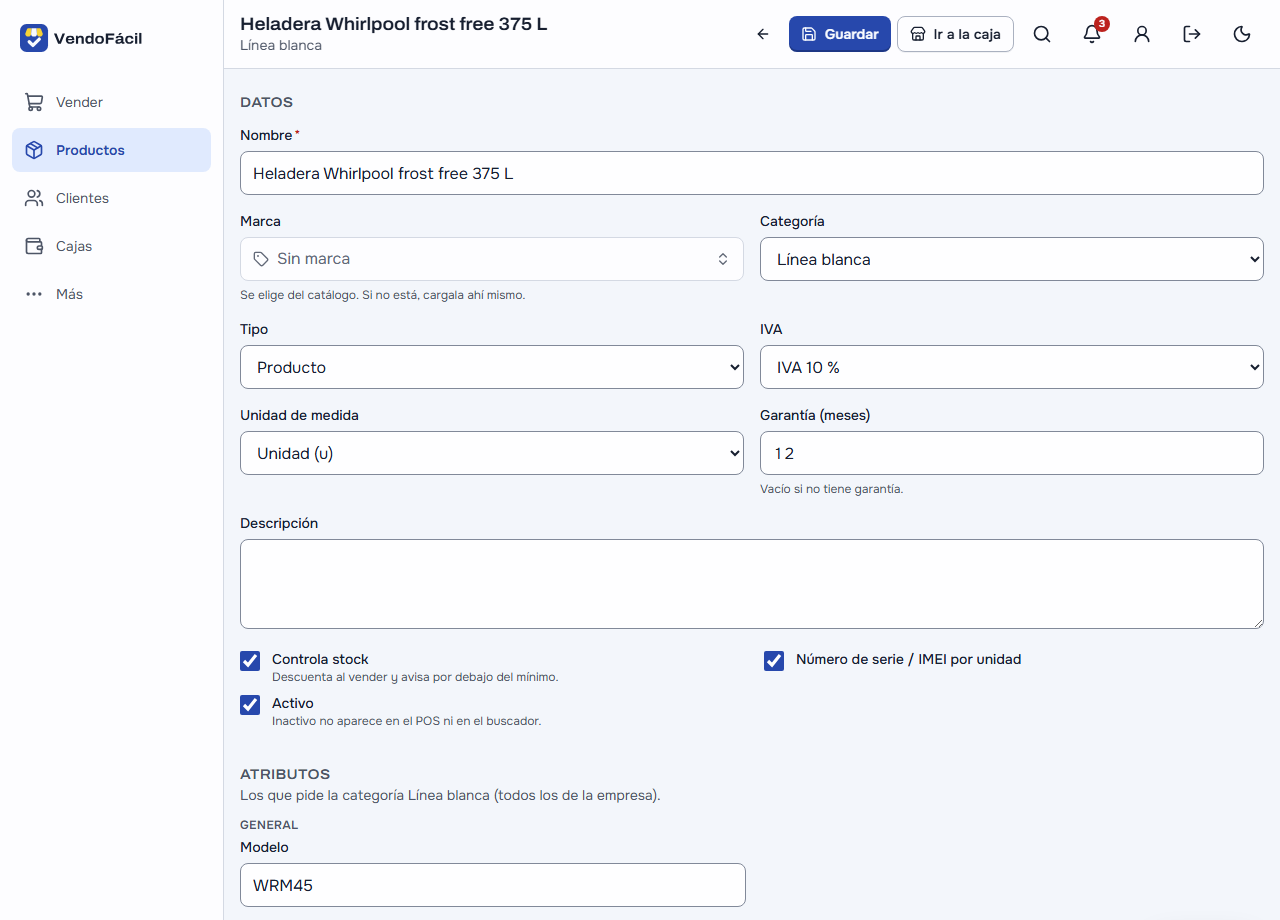Click the Garantía (meses) field
This screenshot has height=920, width=1280.
click(x=1012, y=453)
